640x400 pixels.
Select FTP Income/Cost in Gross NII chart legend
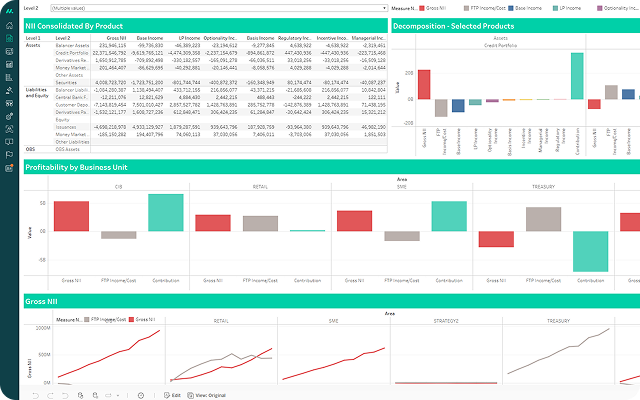[105, 320]
